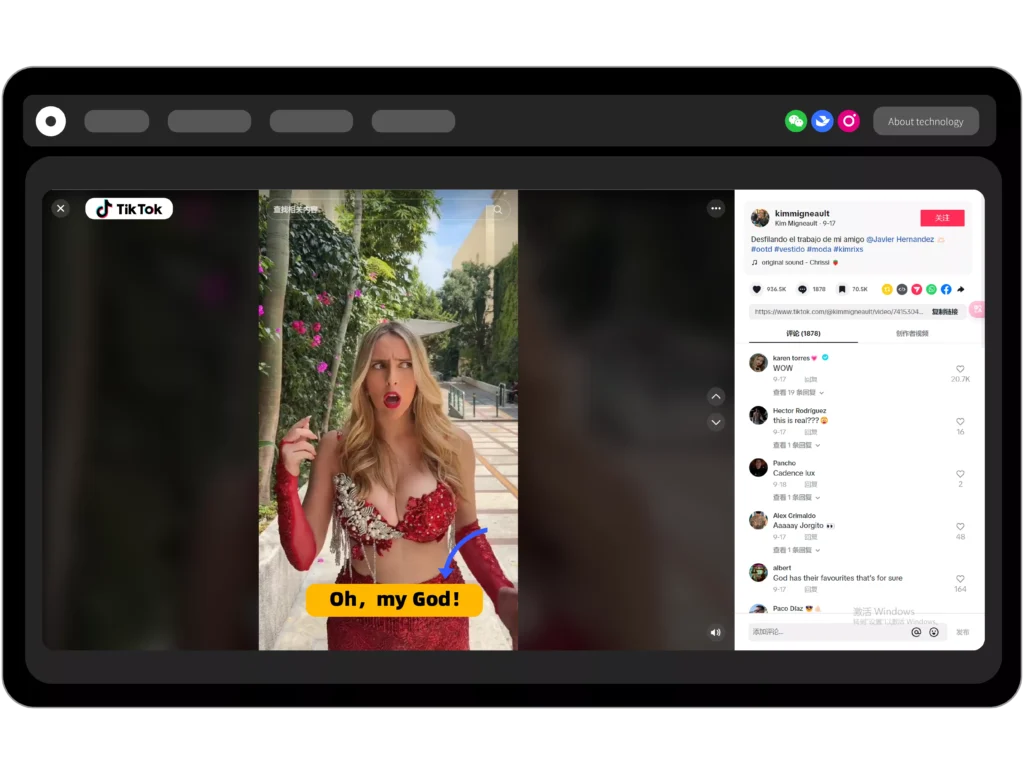The image size is (1024, 768).
Task: Click the green WeChat icon in header
Action: (795, 121)
